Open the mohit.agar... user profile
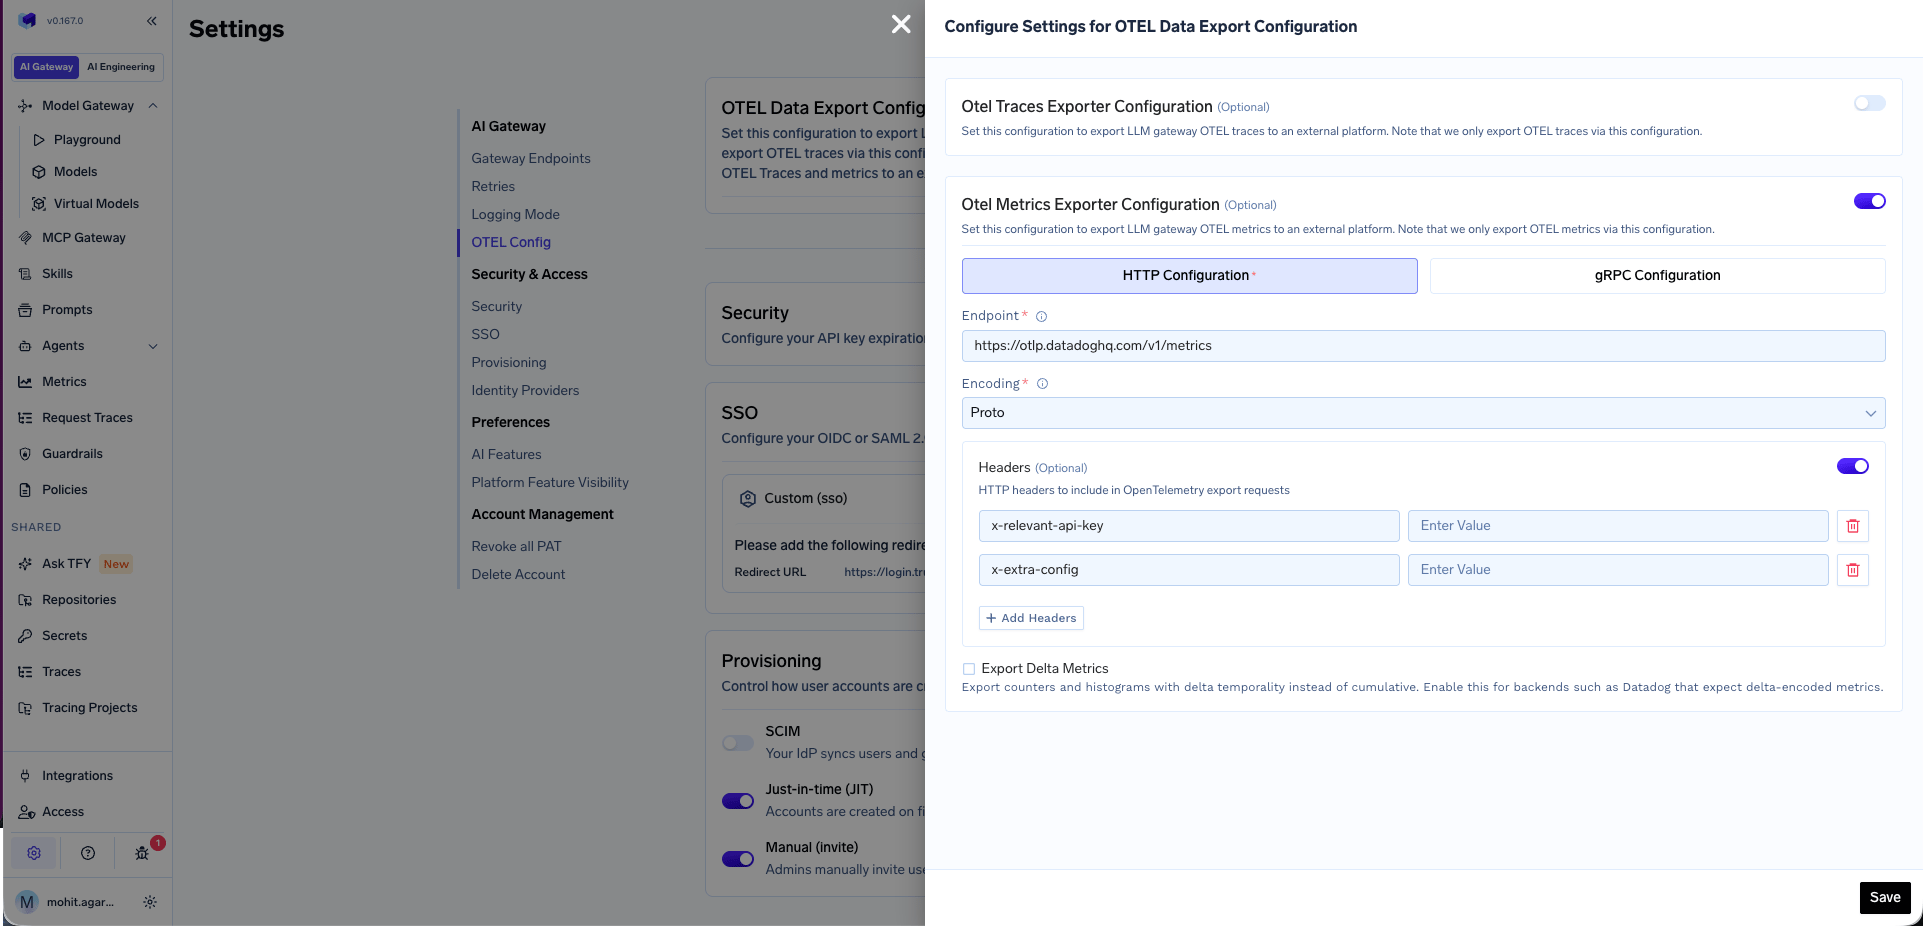Viewport: 1923px width, 926px height. [x=66, y=902]
